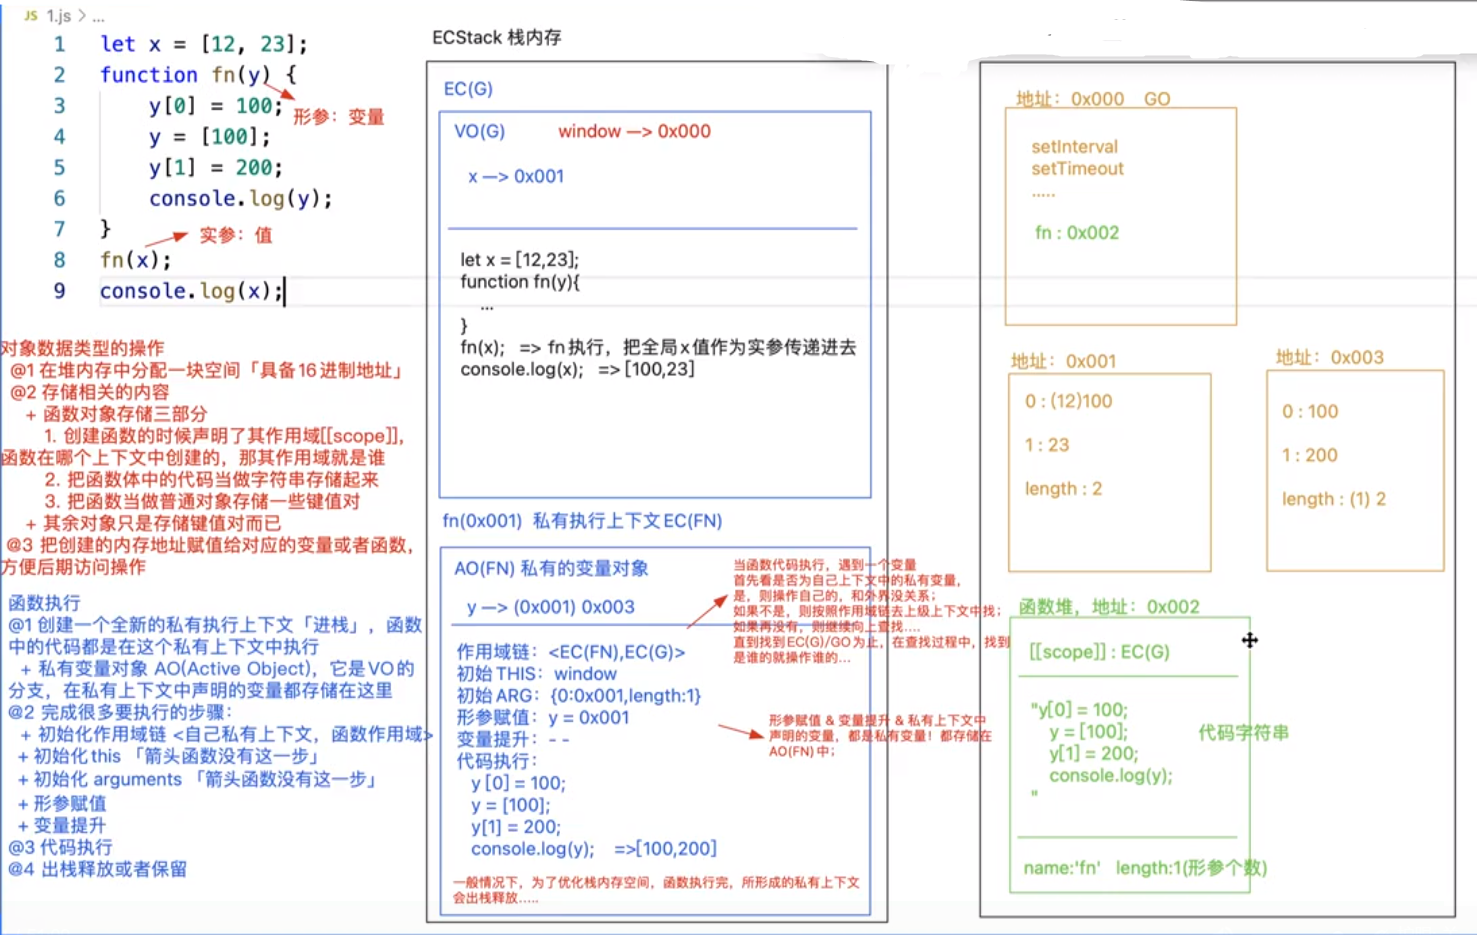
Task: Click the "函数堆, 地址: 0x002" heading
Action: pyautogui.click(x=1109, y=607)
